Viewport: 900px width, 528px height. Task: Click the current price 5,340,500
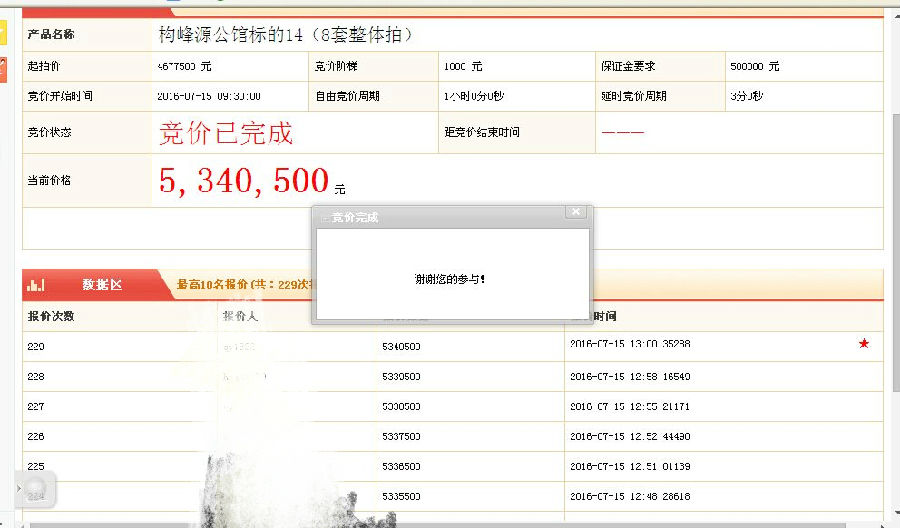244,181
